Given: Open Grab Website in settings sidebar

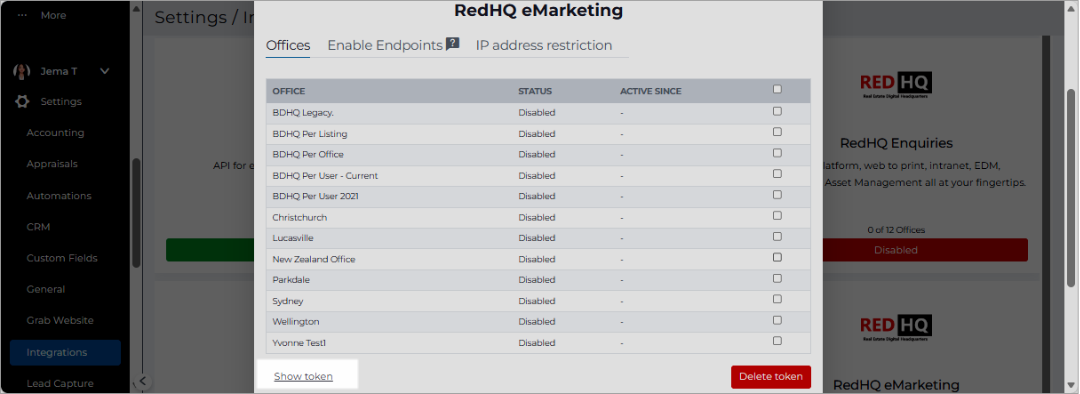Looking at the screenshot, I should [x=60, y=320].
